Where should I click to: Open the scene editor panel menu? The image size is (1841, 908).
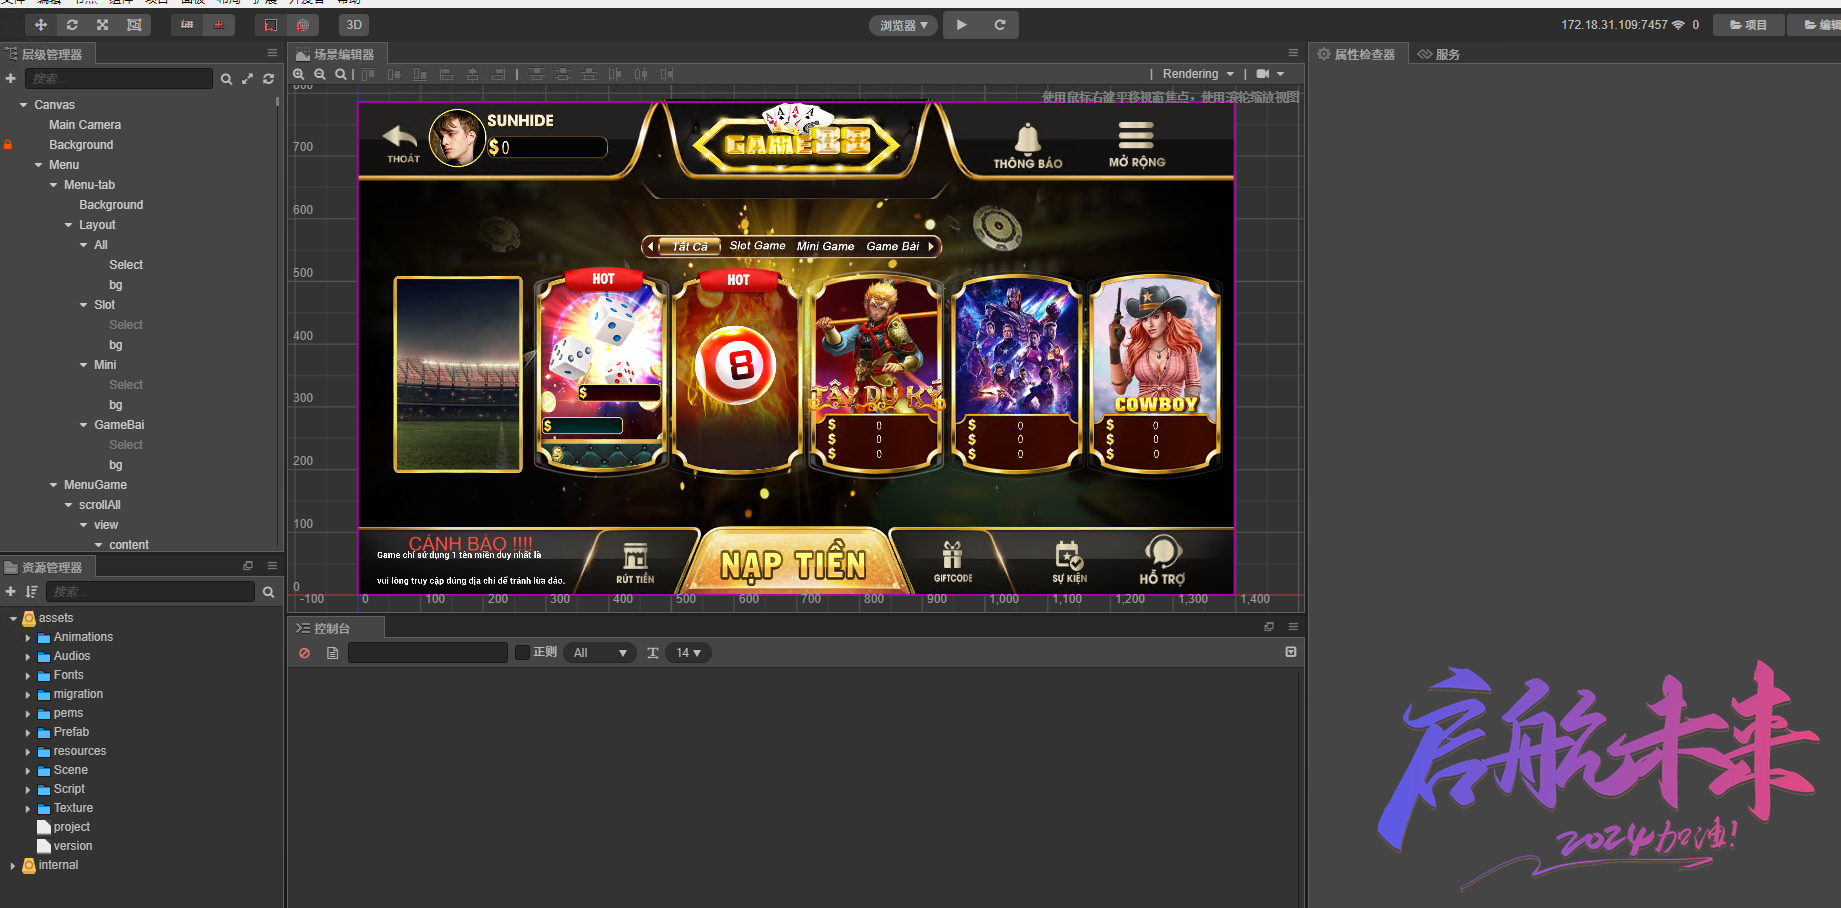[x=1293, y=53]
